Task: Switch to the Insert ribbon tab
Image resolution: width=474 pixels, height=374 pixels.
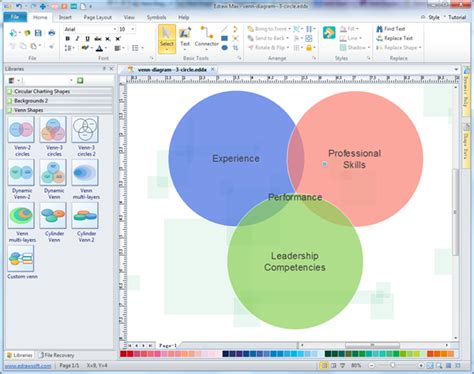Action: click(x=65, y=17)
